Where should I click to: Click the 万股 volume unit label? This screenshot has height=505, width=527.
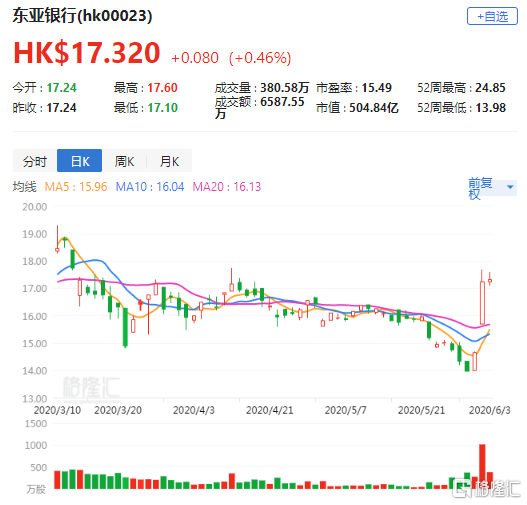tap(36, 489)
